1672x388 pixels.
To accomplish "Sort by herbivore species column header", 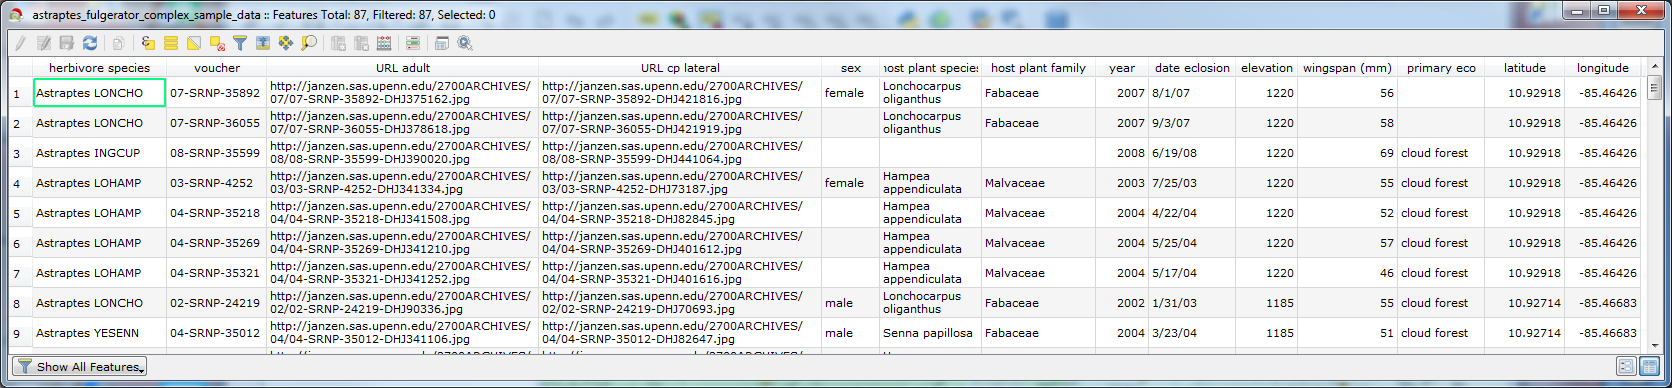I will 99,68.
